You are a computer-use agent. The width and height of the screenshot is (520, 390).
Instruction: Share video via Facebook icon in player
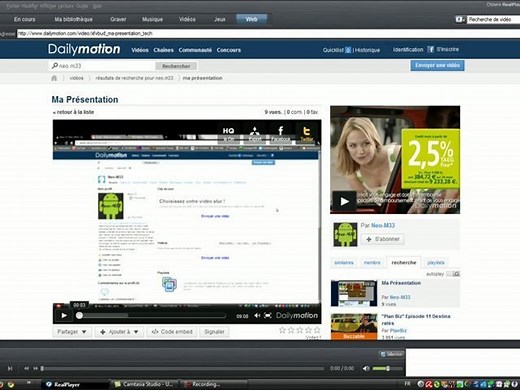pyautogui.click(x=280, y=134)
